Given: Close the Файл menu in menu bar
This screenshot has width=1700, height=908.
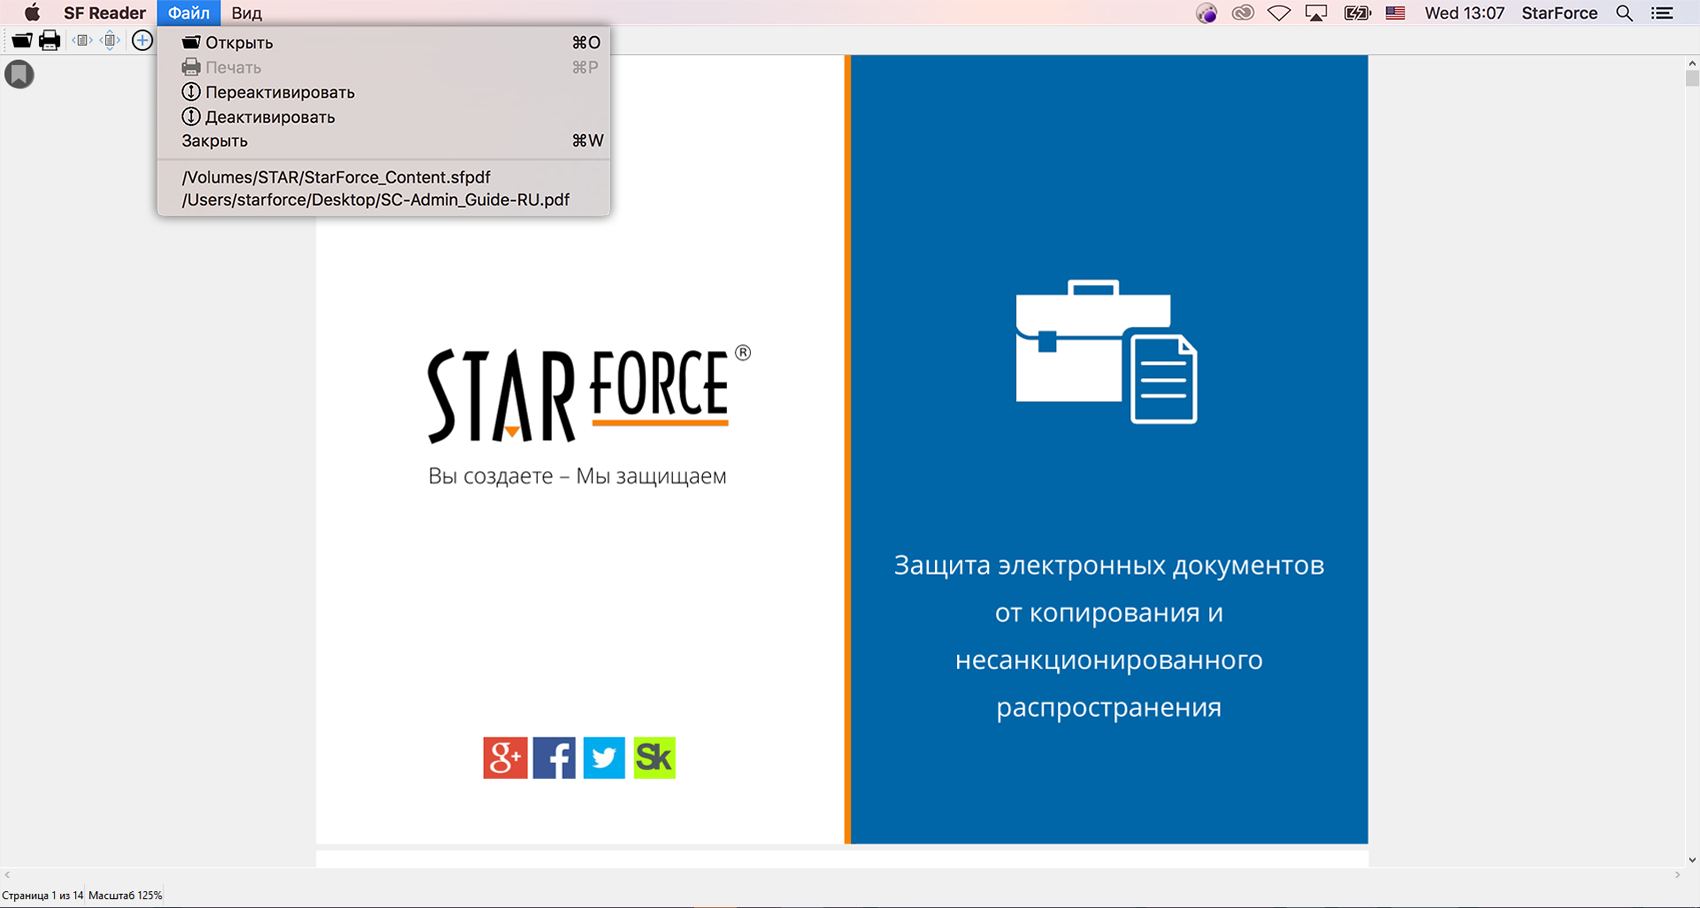Looking at the screenshot, I should coord(188,13).
